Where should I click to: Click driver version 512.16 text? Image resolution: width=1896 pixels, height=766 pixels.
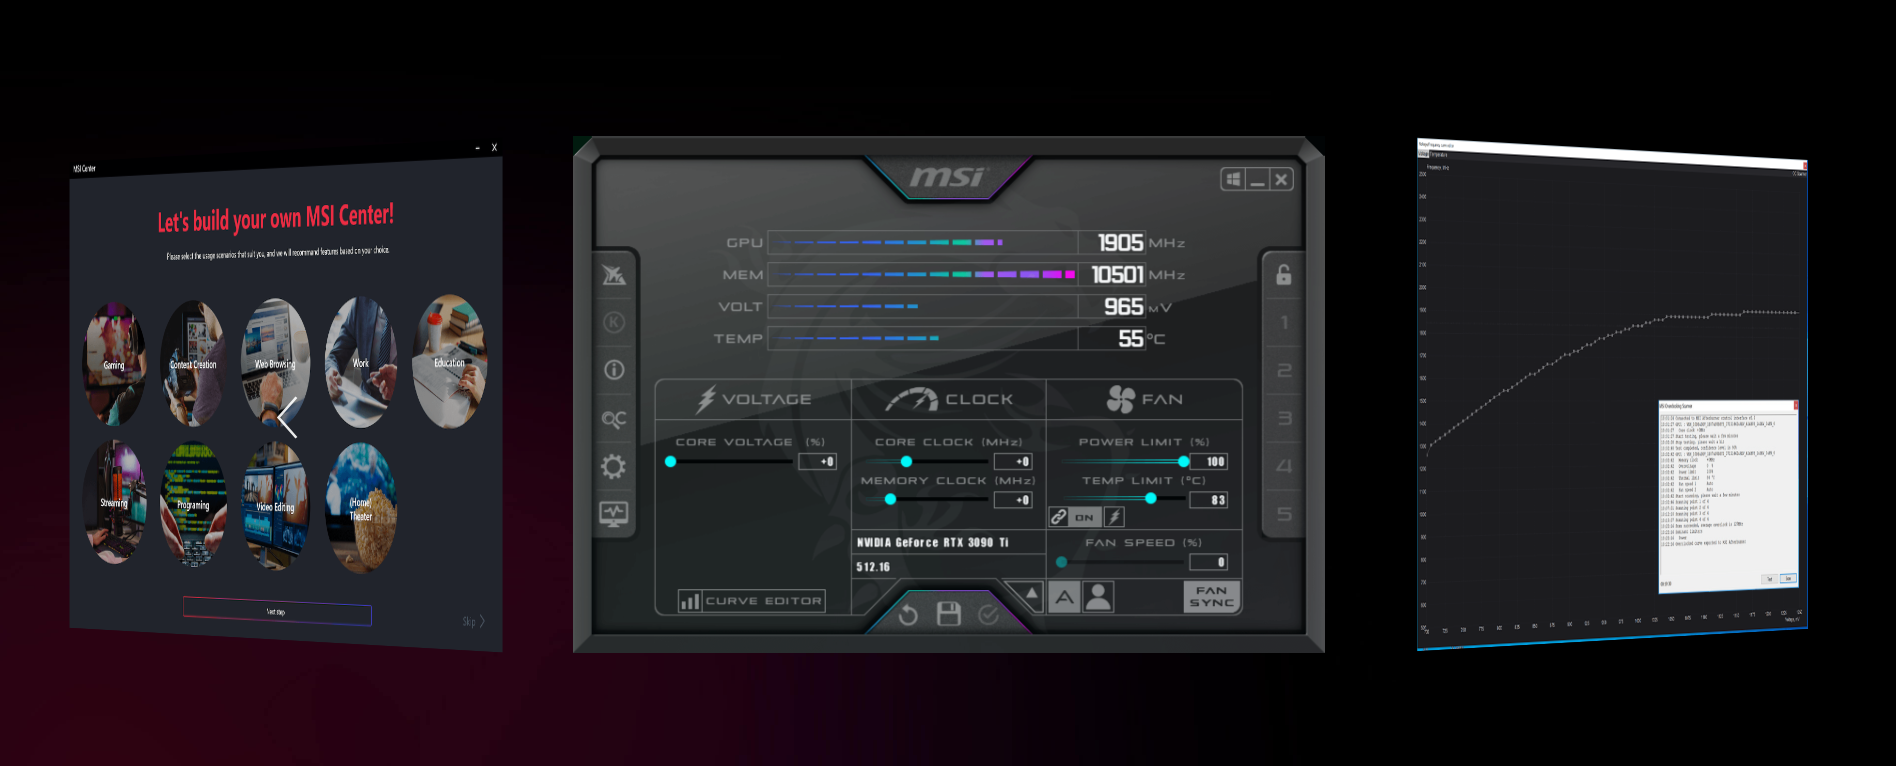[873, 567]
